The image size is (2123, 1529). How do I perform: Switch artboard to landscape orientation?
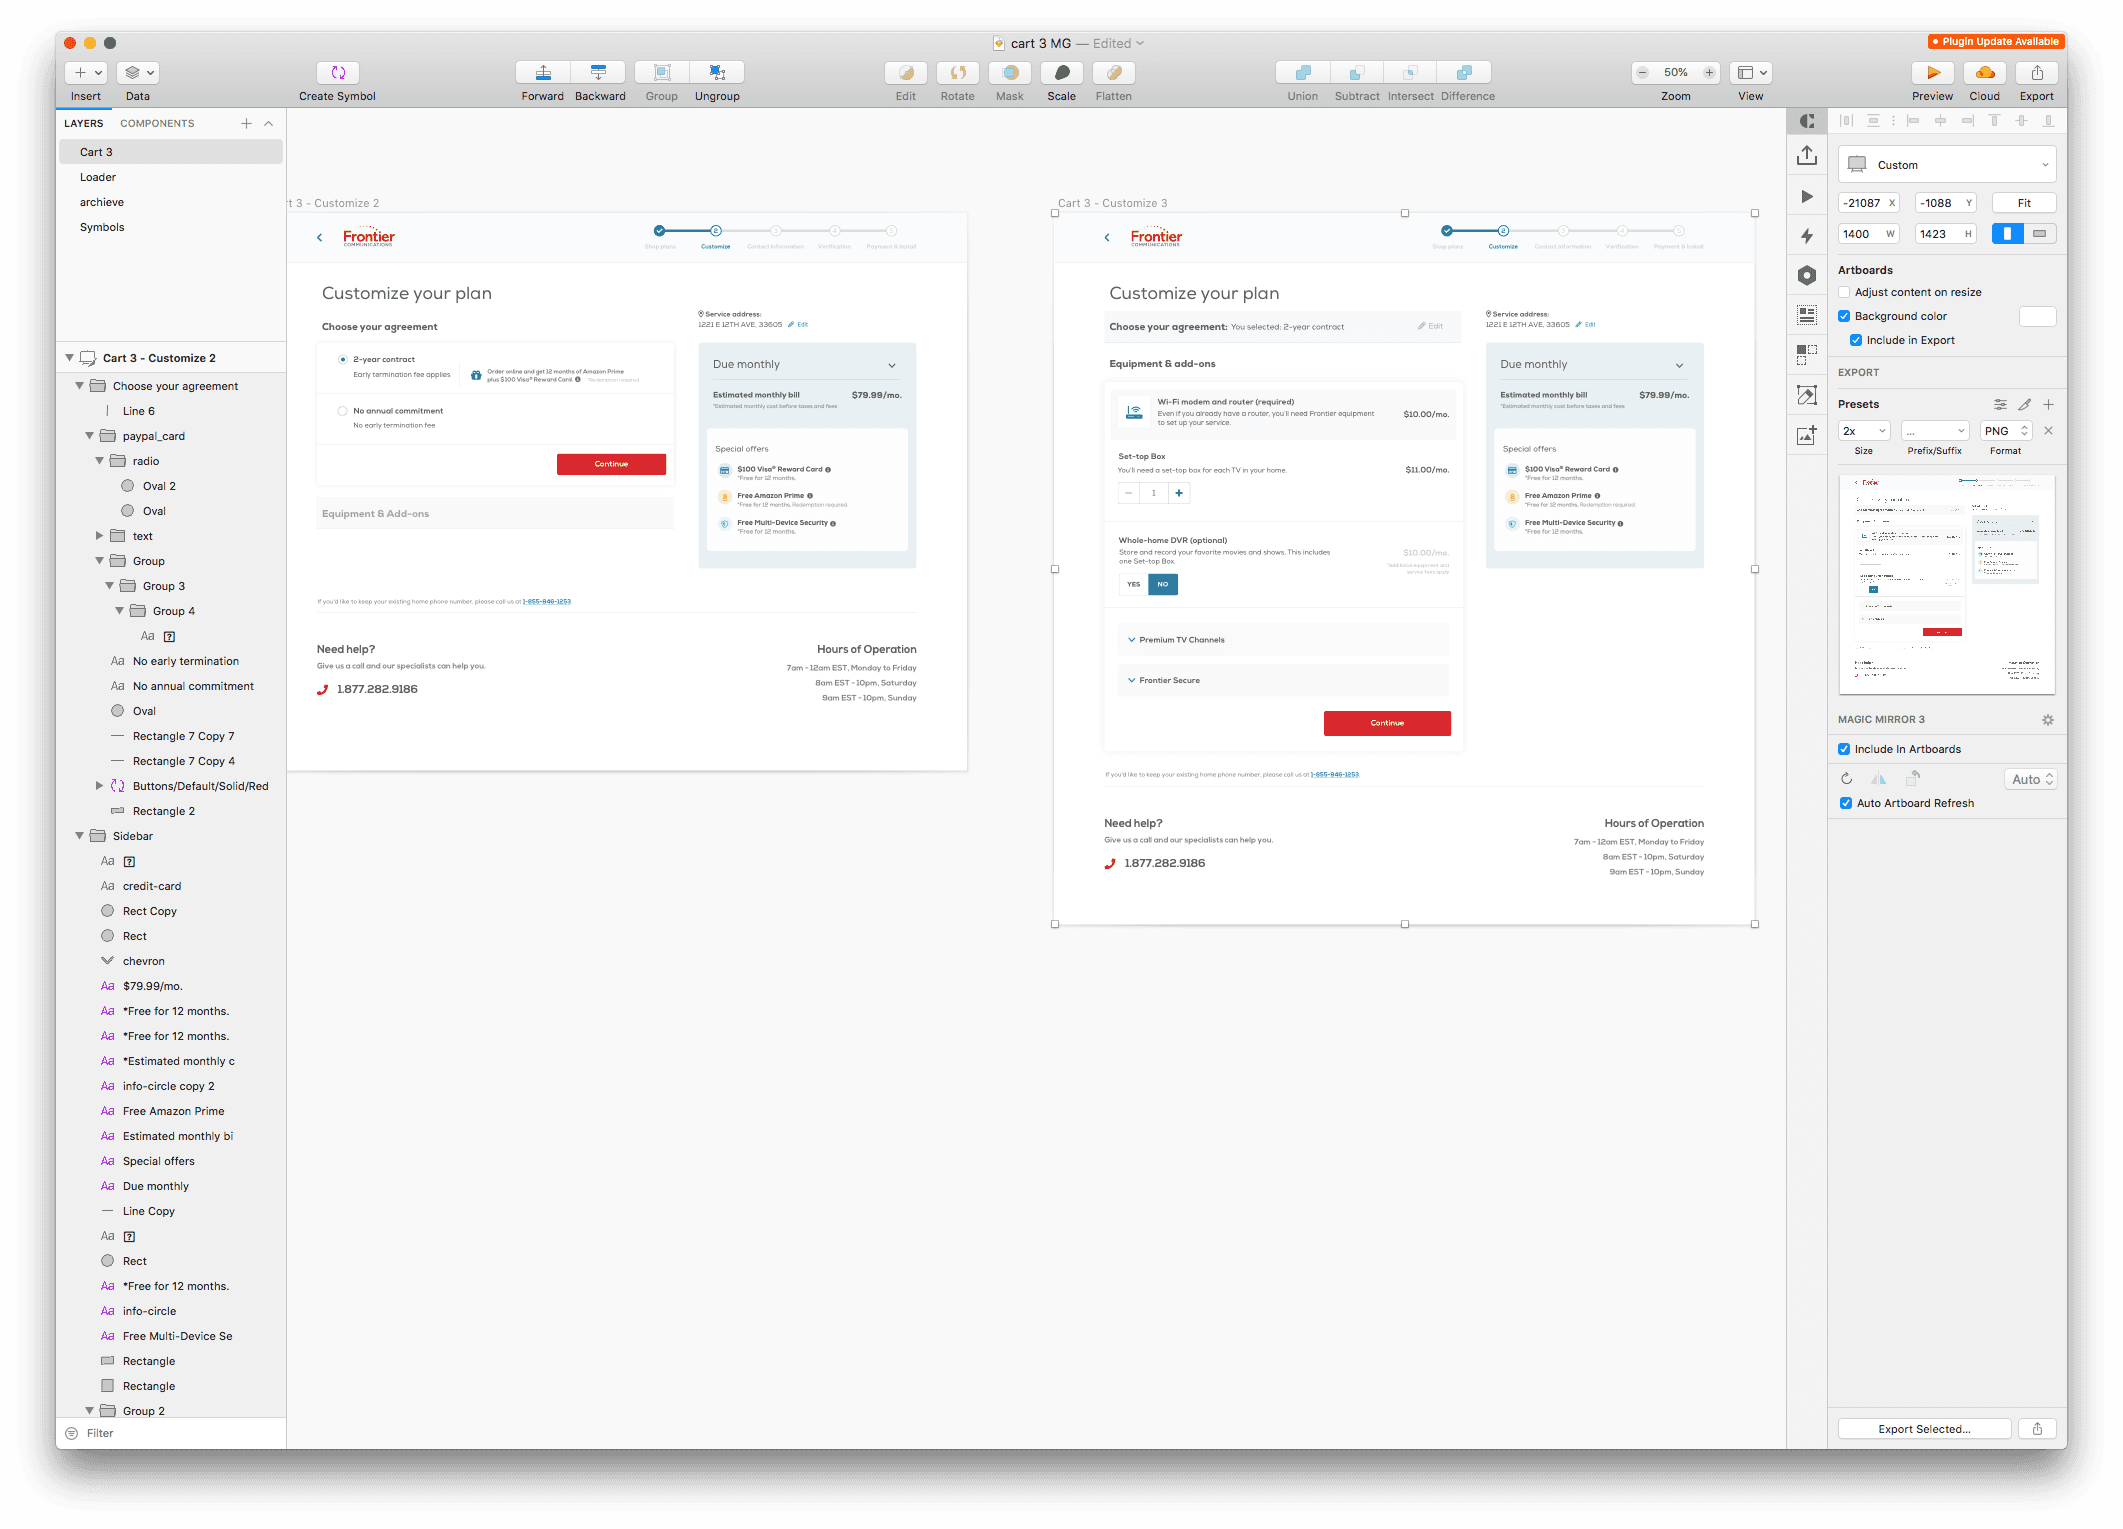(2040, 234)
